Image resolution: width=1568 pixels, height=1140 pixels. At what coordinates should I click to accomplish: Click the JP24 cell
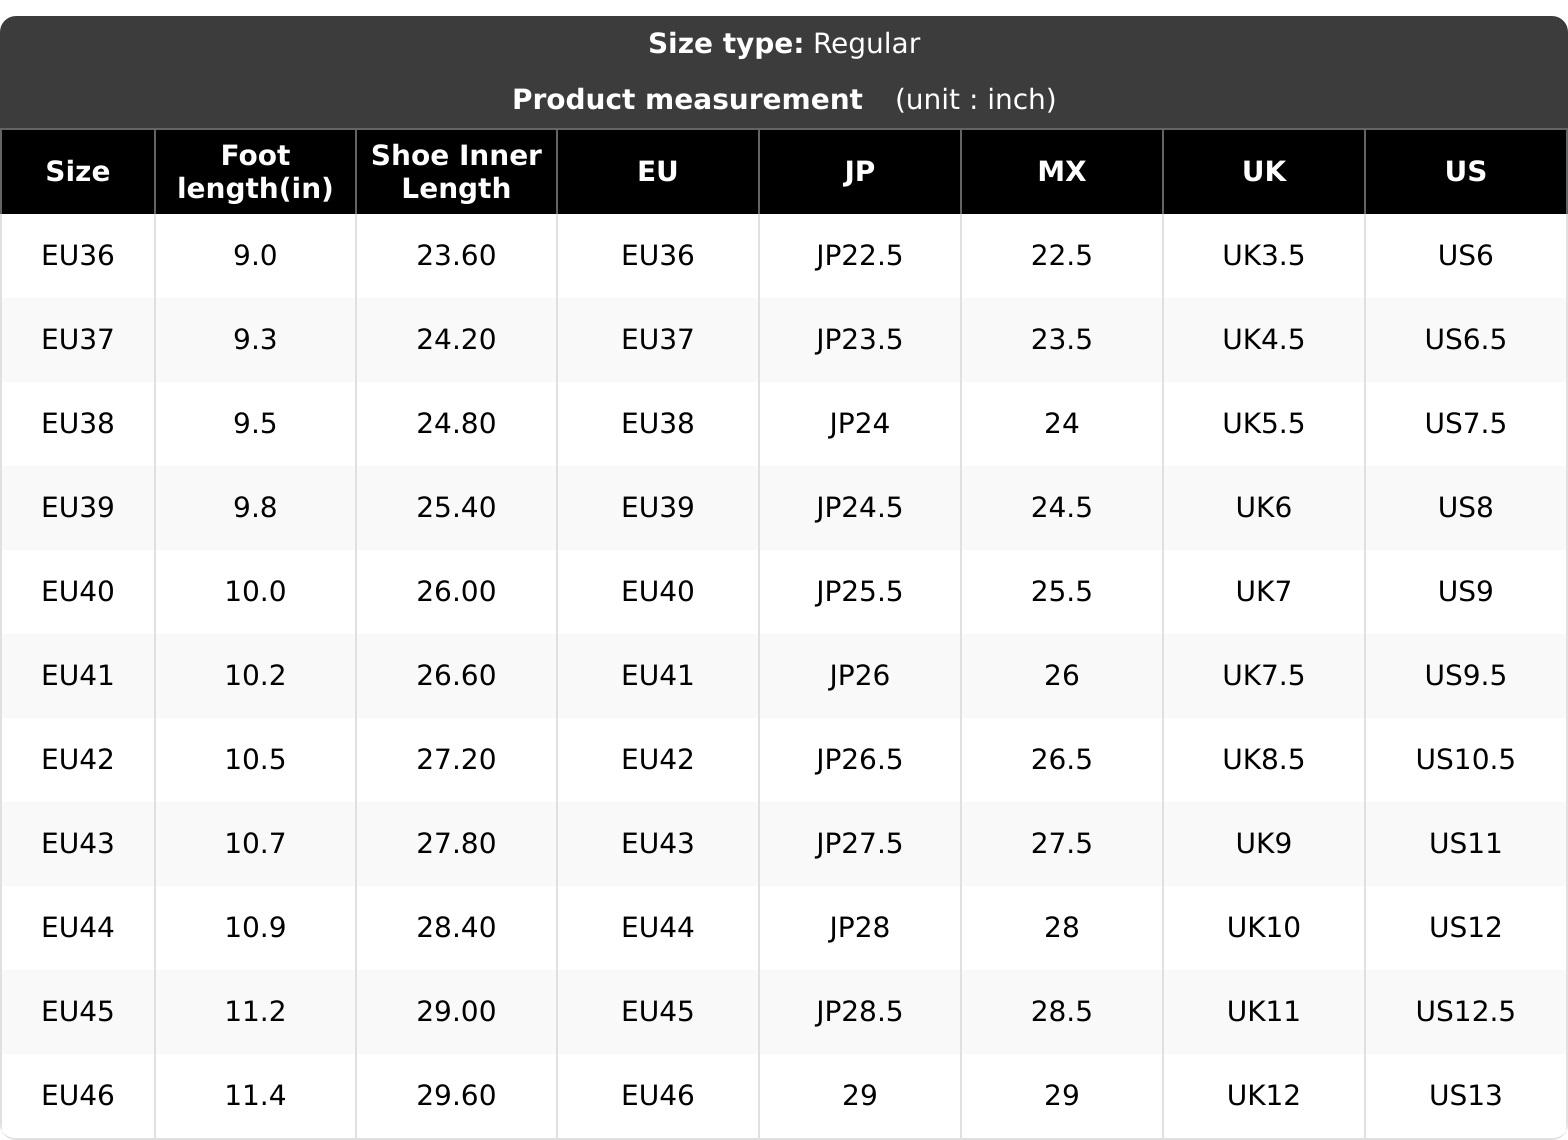click(x=859, y=424)
